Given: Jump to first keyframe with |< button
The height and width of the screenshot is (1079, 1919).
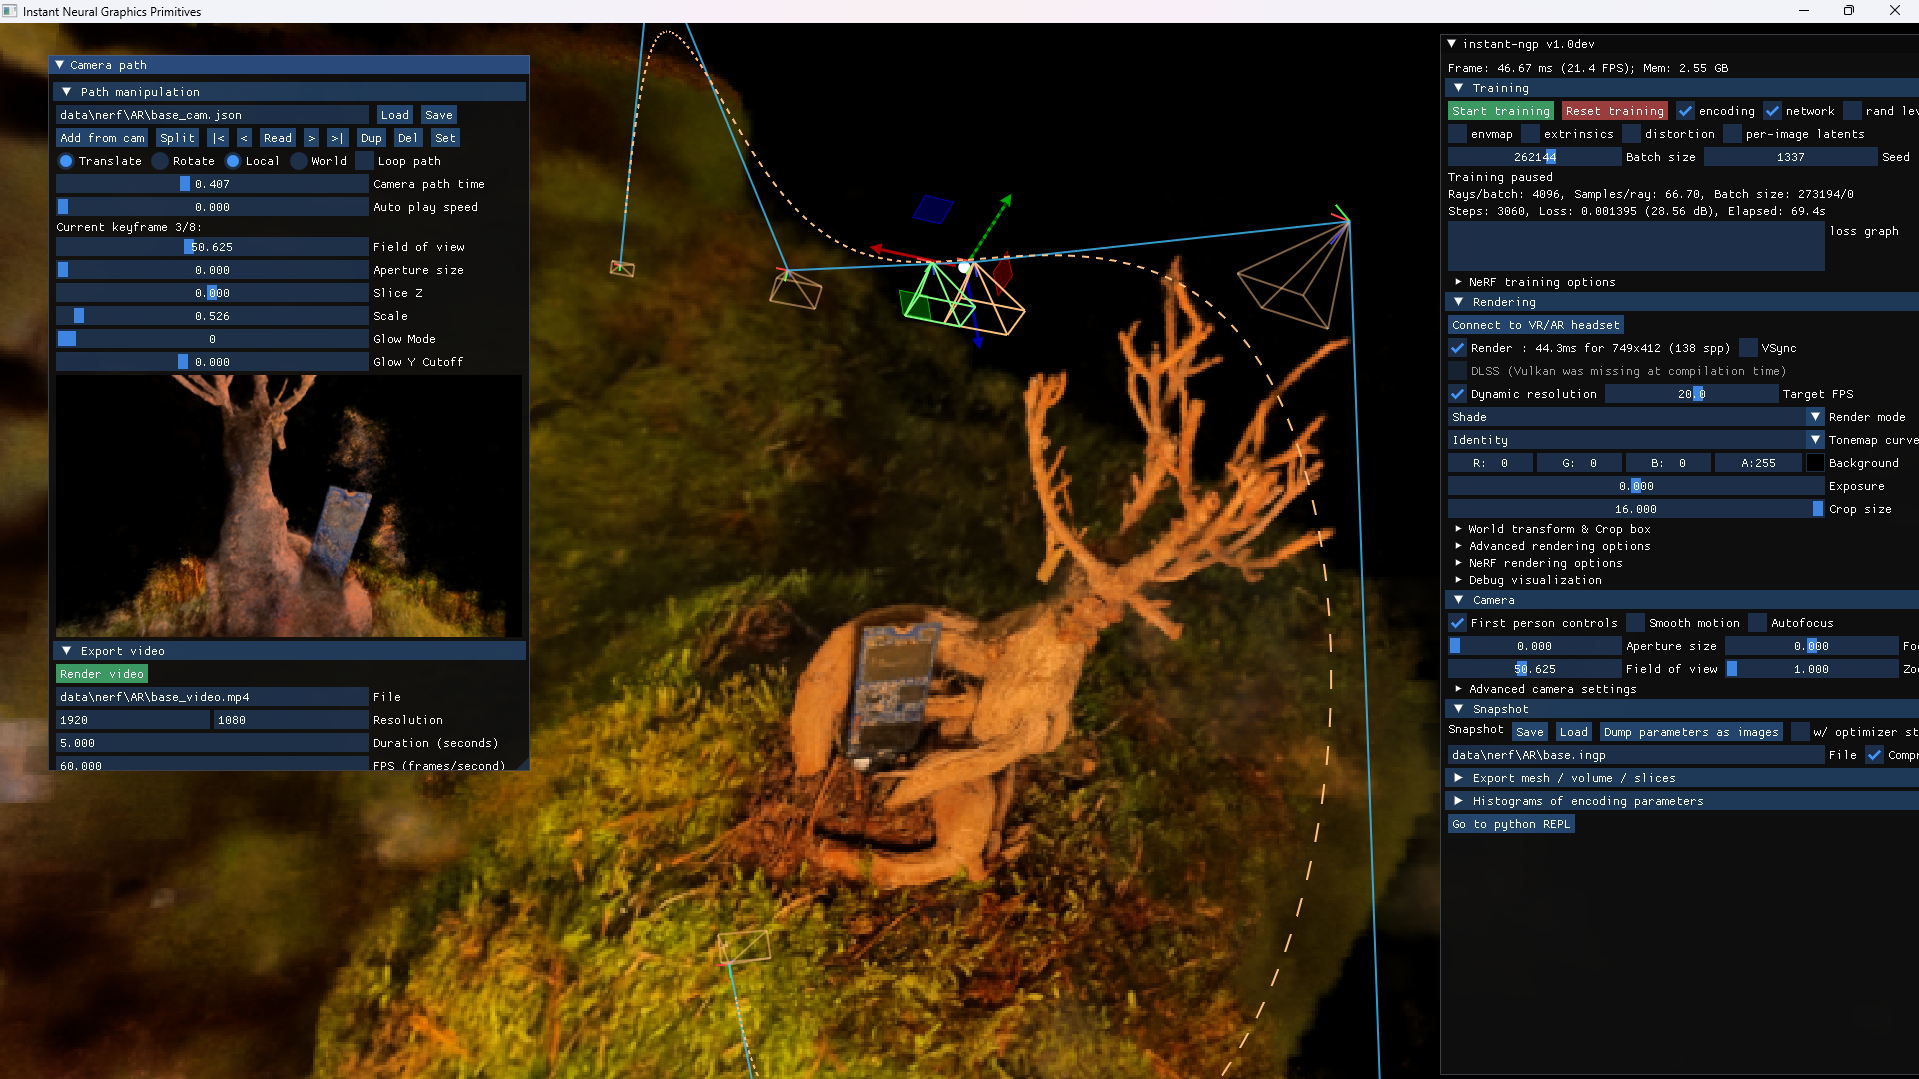Looking at the screenshot, I should coord(218,138).
